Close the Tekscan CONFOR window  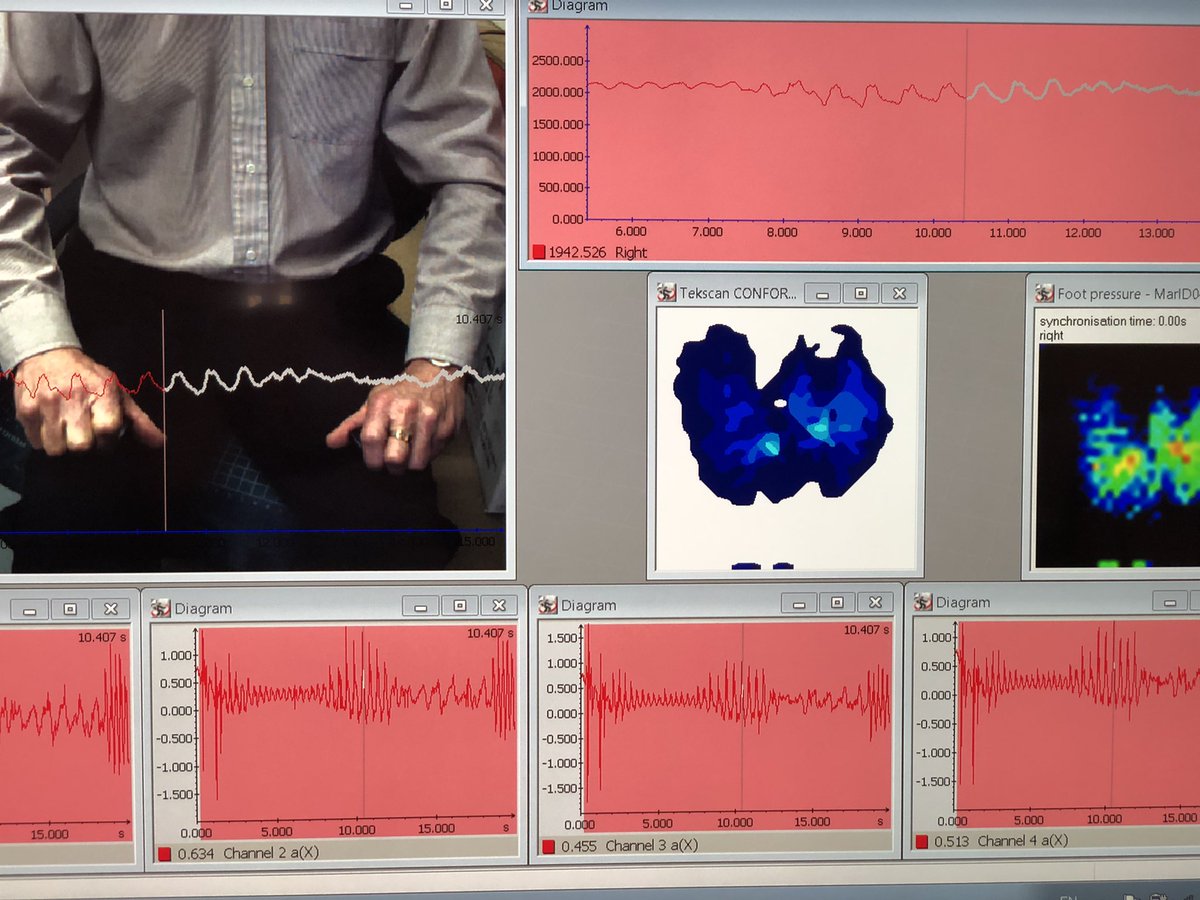click(x=899, y=293)
